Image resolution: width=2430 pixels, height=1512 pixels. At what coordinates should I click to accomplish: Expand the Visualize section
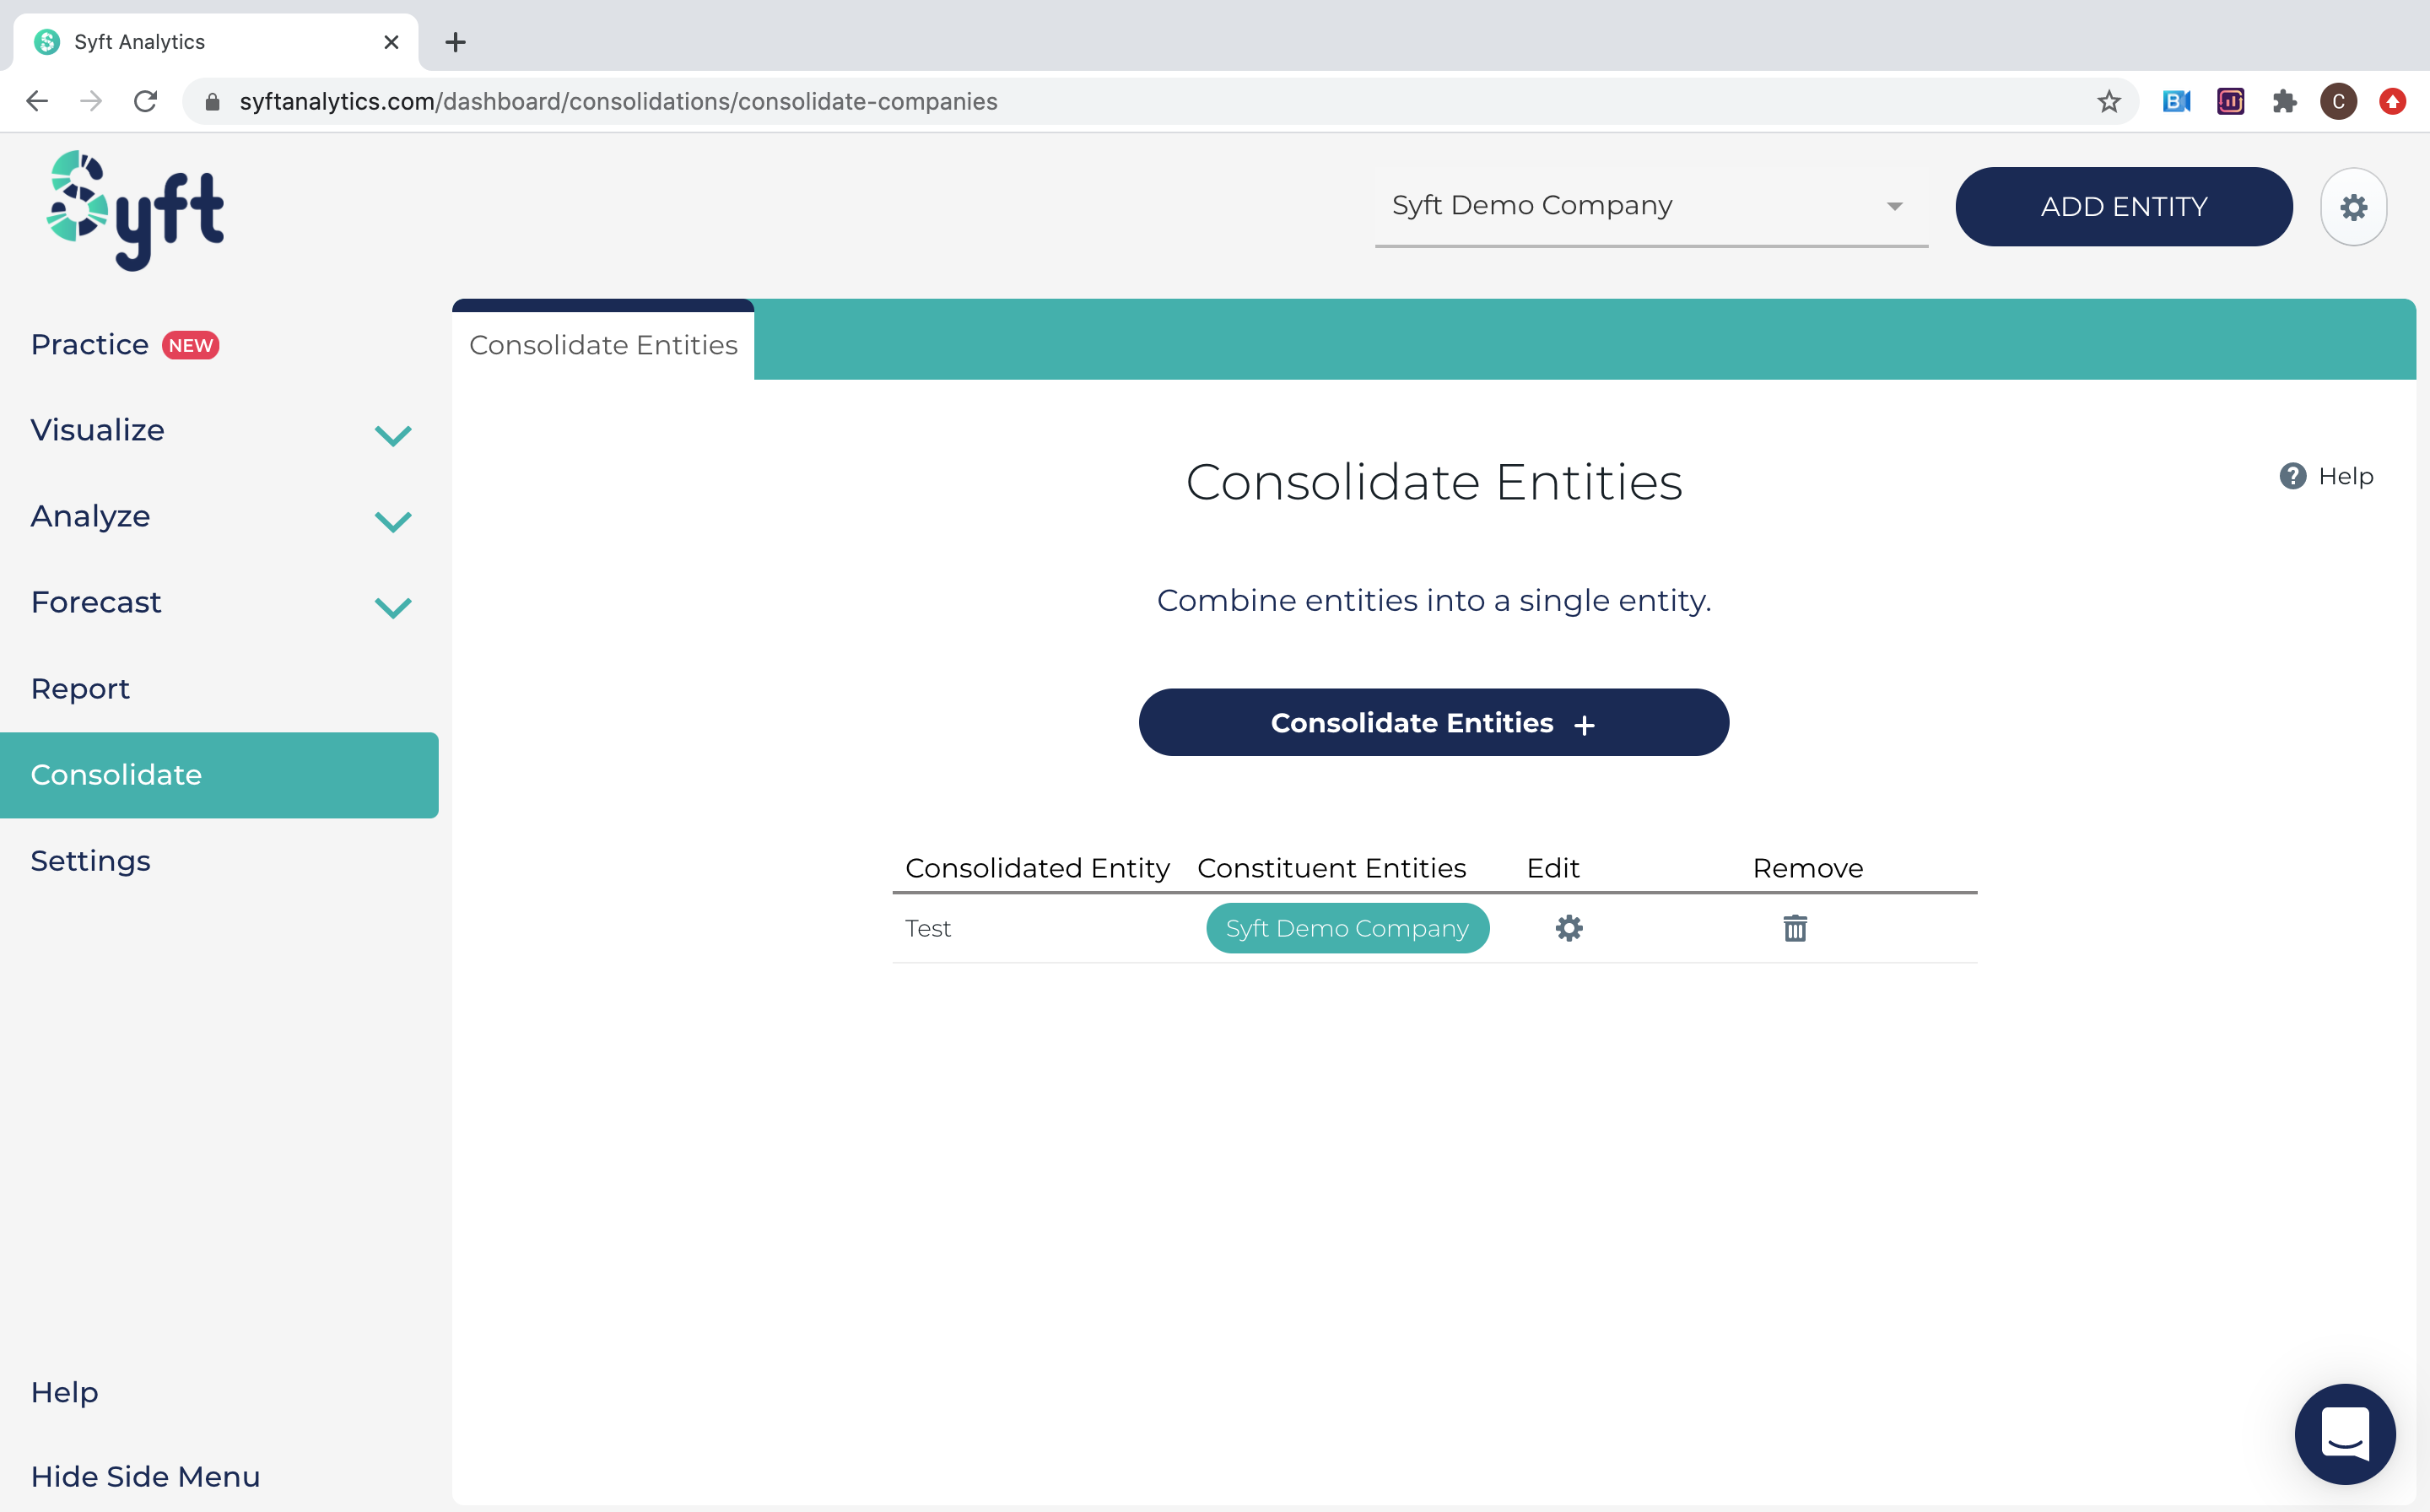click(393, 434)
